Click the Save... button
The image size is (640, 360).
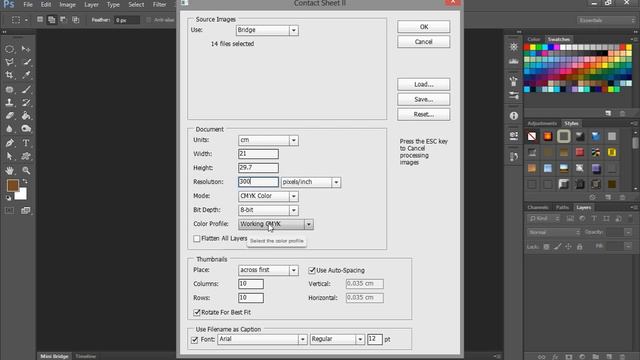point(424,100)
